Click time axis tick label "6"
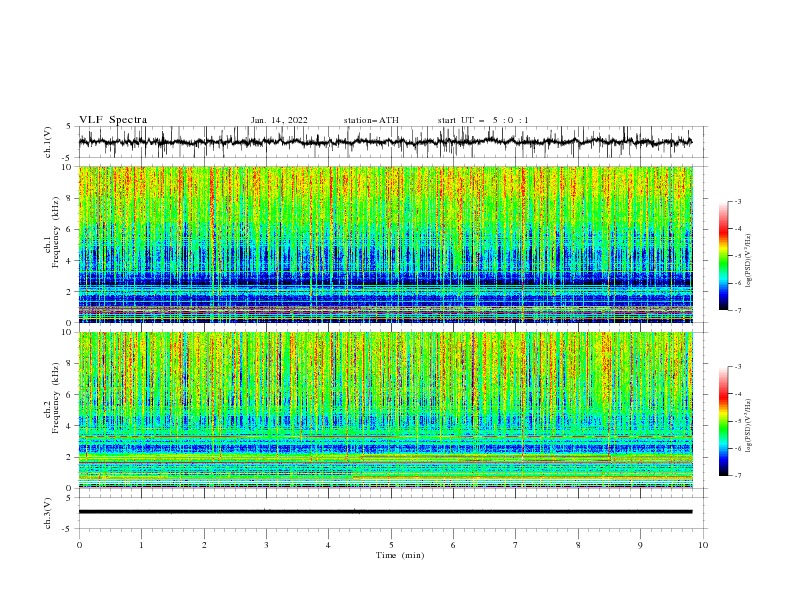This screenshot has height=612, width=792. click(x=453, y=545)
